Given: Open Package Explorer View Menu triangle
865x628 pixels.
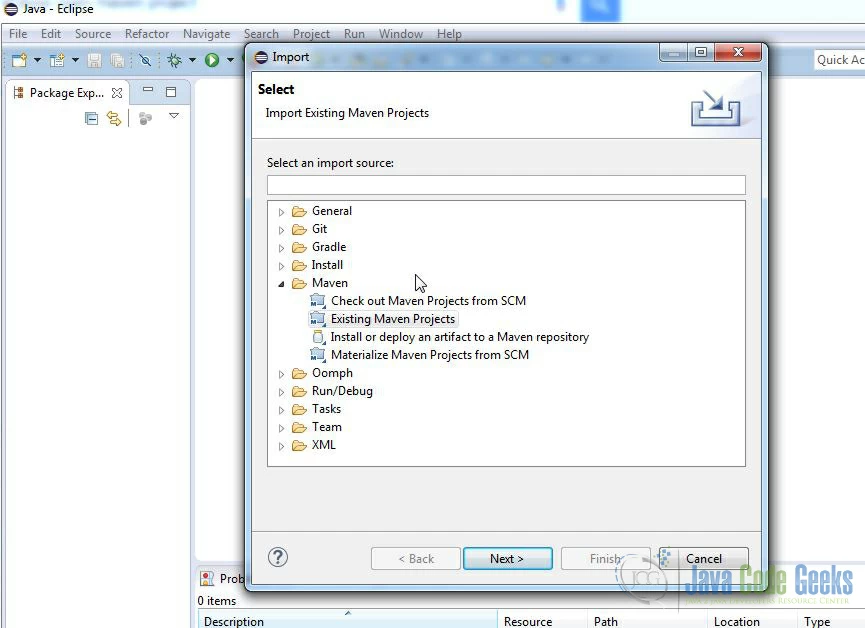Looking at the screenshot, I should tap(174, 116).
